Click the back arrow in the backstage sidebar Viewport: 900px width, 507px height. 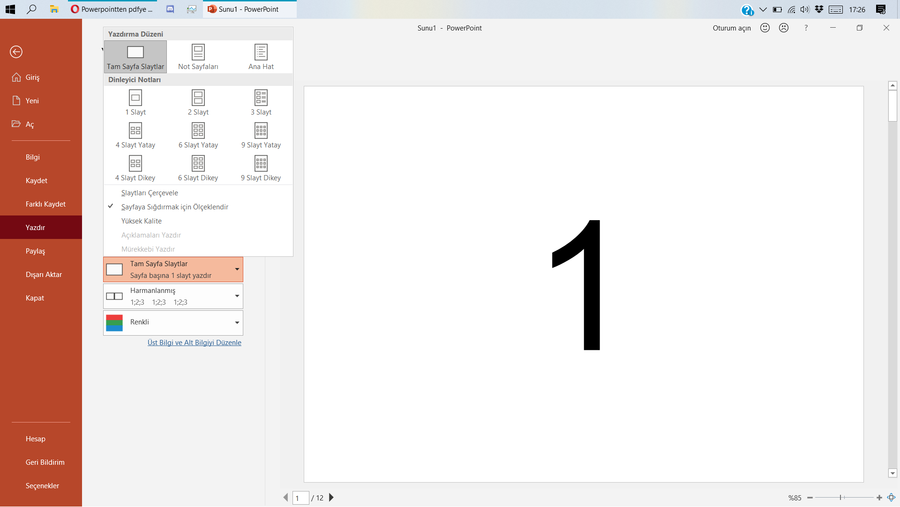click(x=15, y=52)
